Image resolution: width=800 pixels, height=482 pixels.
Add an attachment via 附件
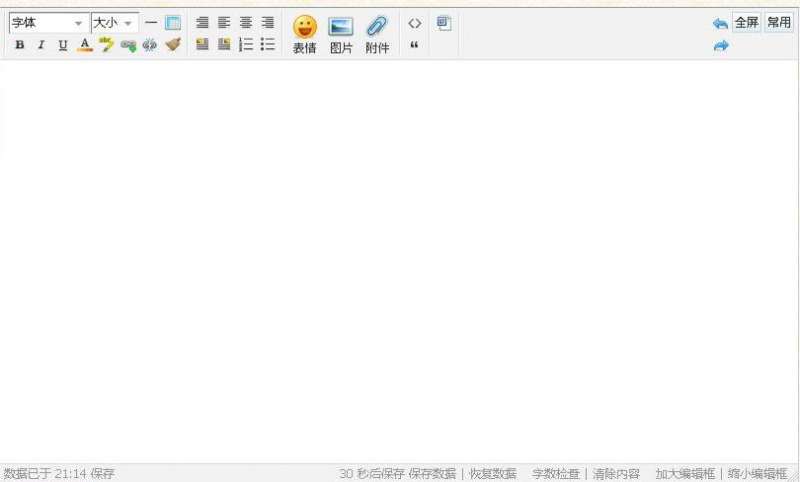pos(377,34)
